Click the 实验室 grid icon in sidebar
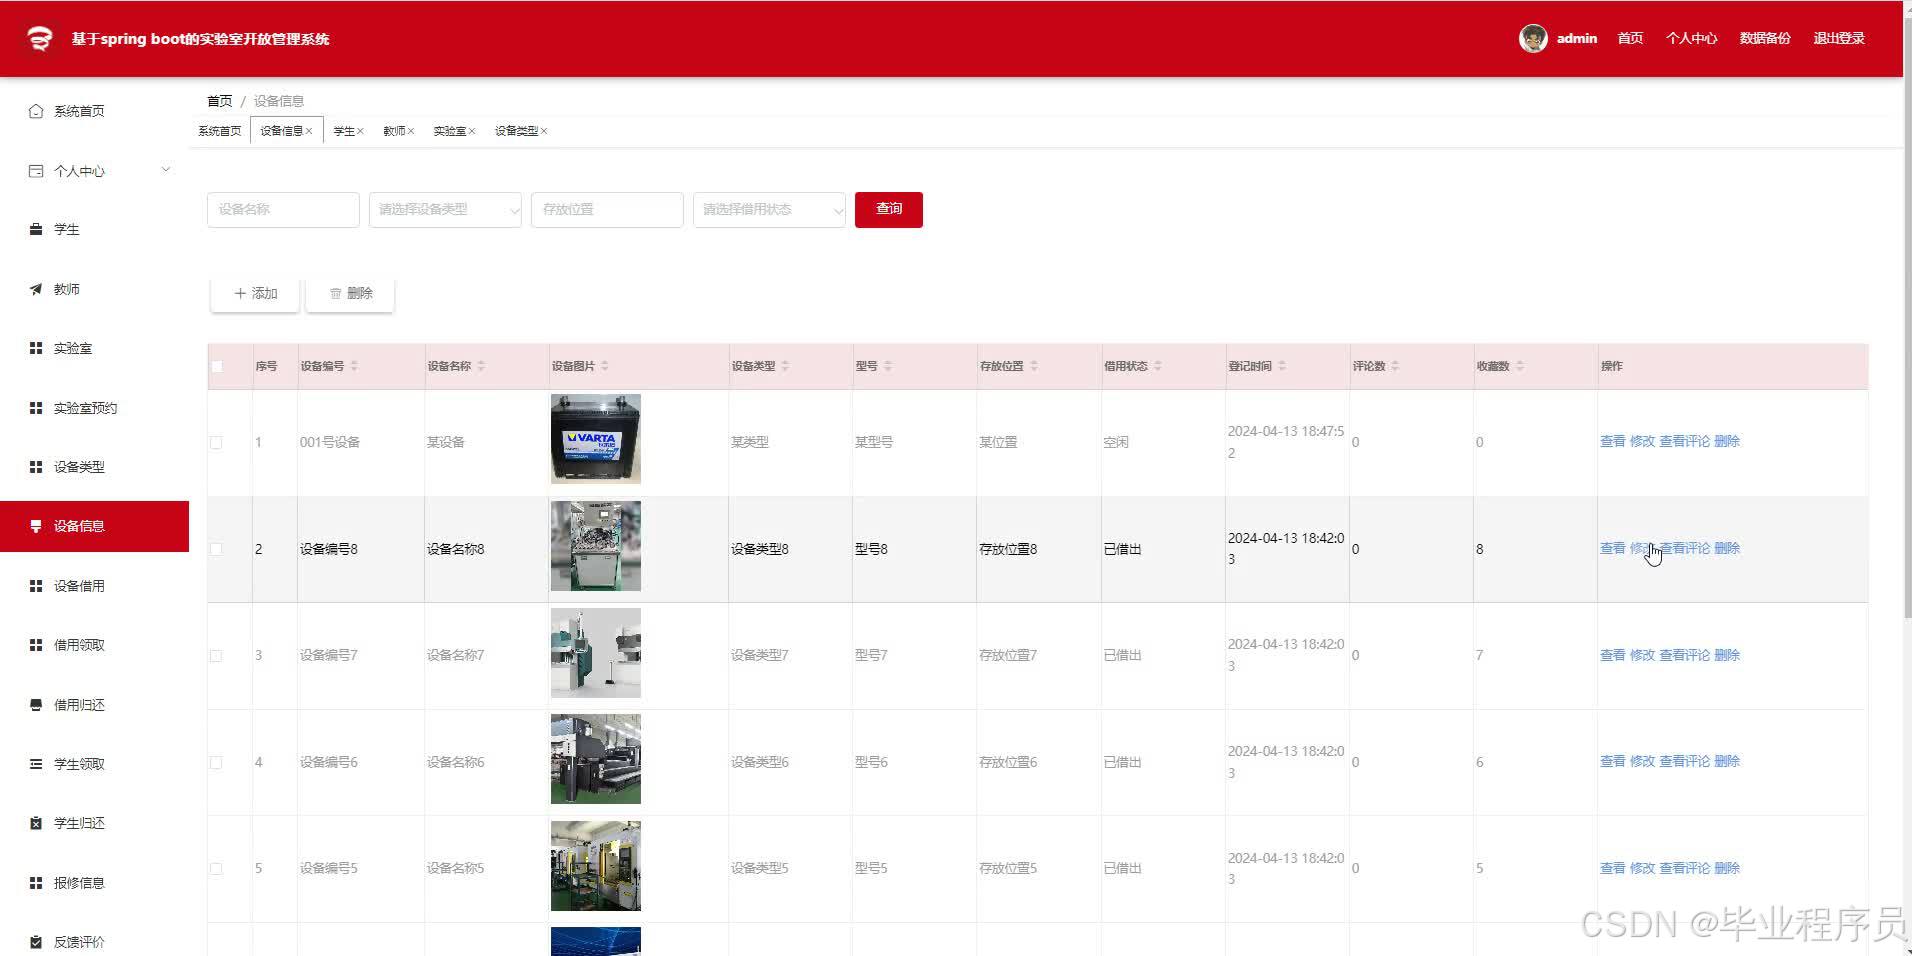This screenshot has width=1912, height=956. (x=36, y=348)
